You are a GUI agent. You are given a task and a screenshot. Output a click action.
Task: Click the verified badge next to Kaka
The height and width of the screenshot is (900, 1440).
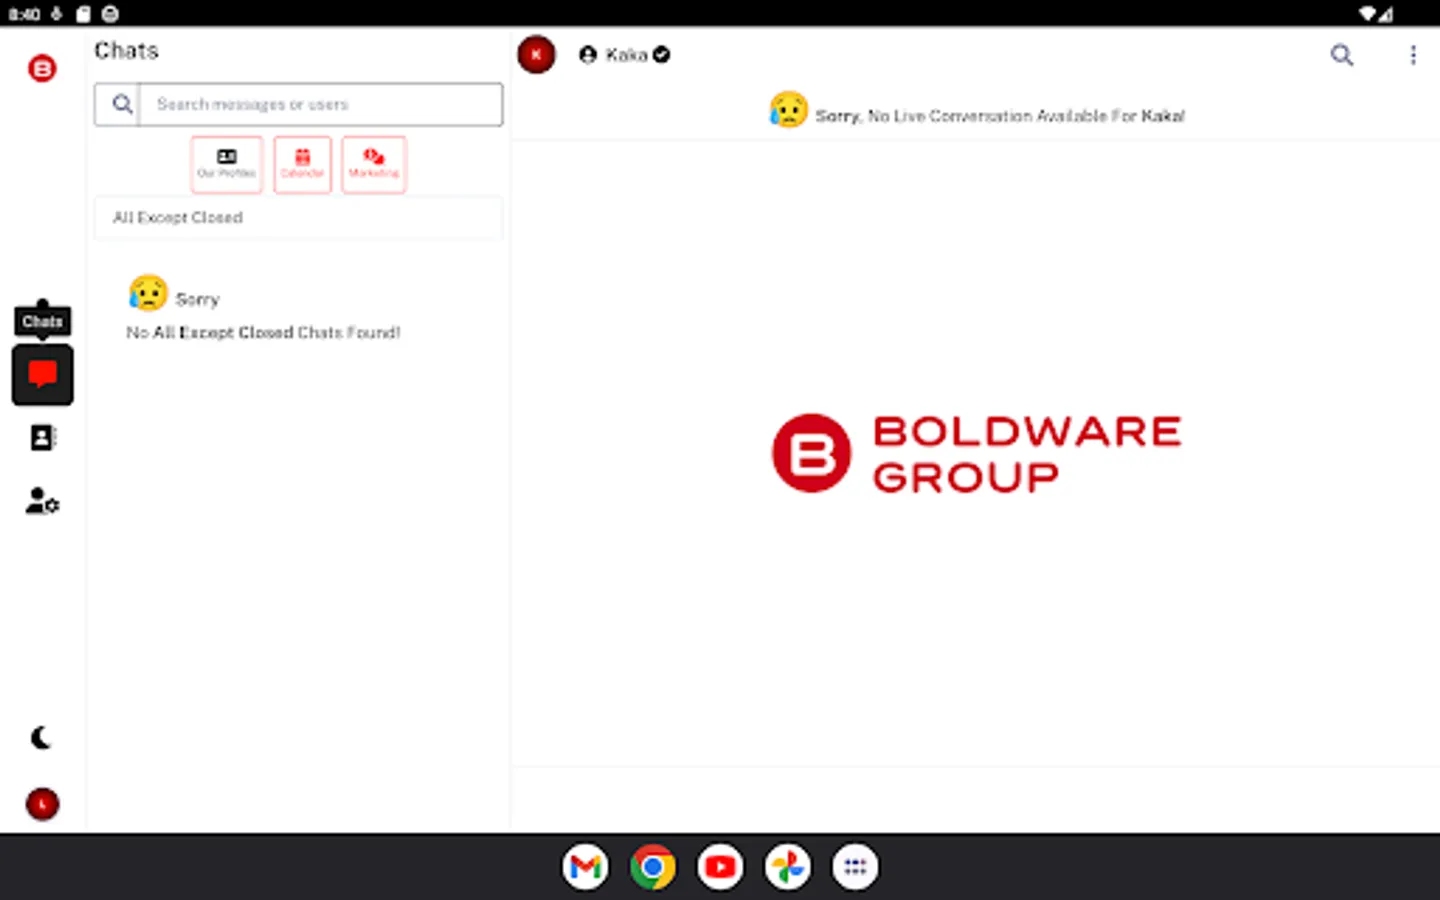click(x=661, y=55)
